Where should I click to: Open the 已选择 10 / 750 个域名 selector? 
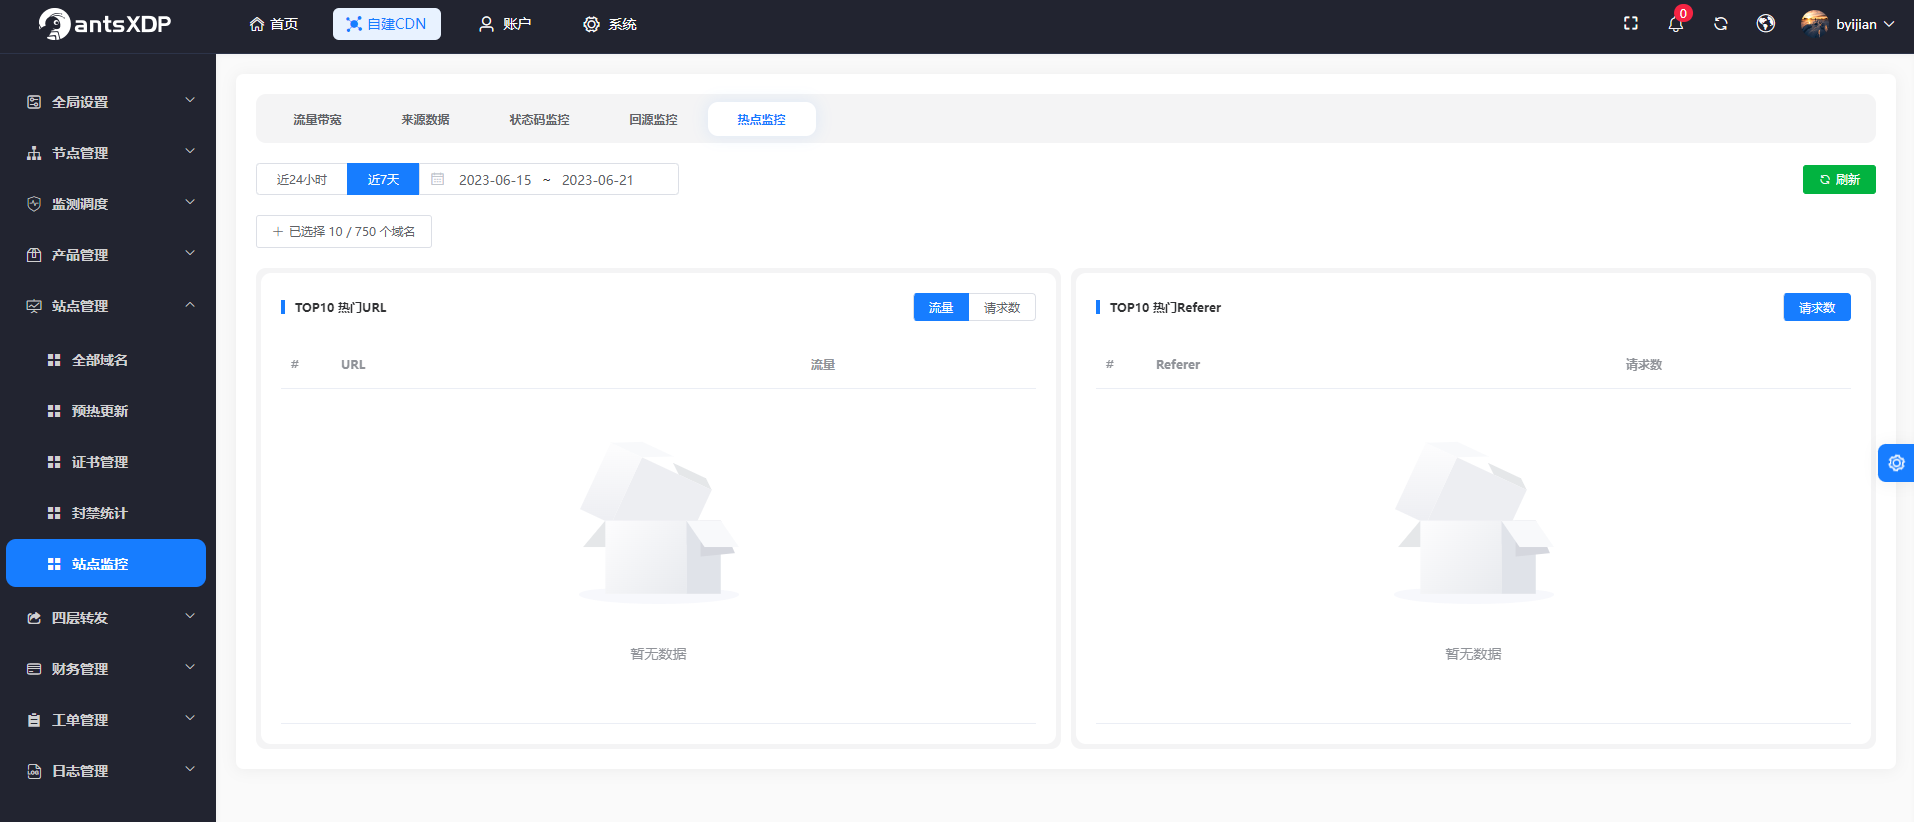(x=344, y=231)
